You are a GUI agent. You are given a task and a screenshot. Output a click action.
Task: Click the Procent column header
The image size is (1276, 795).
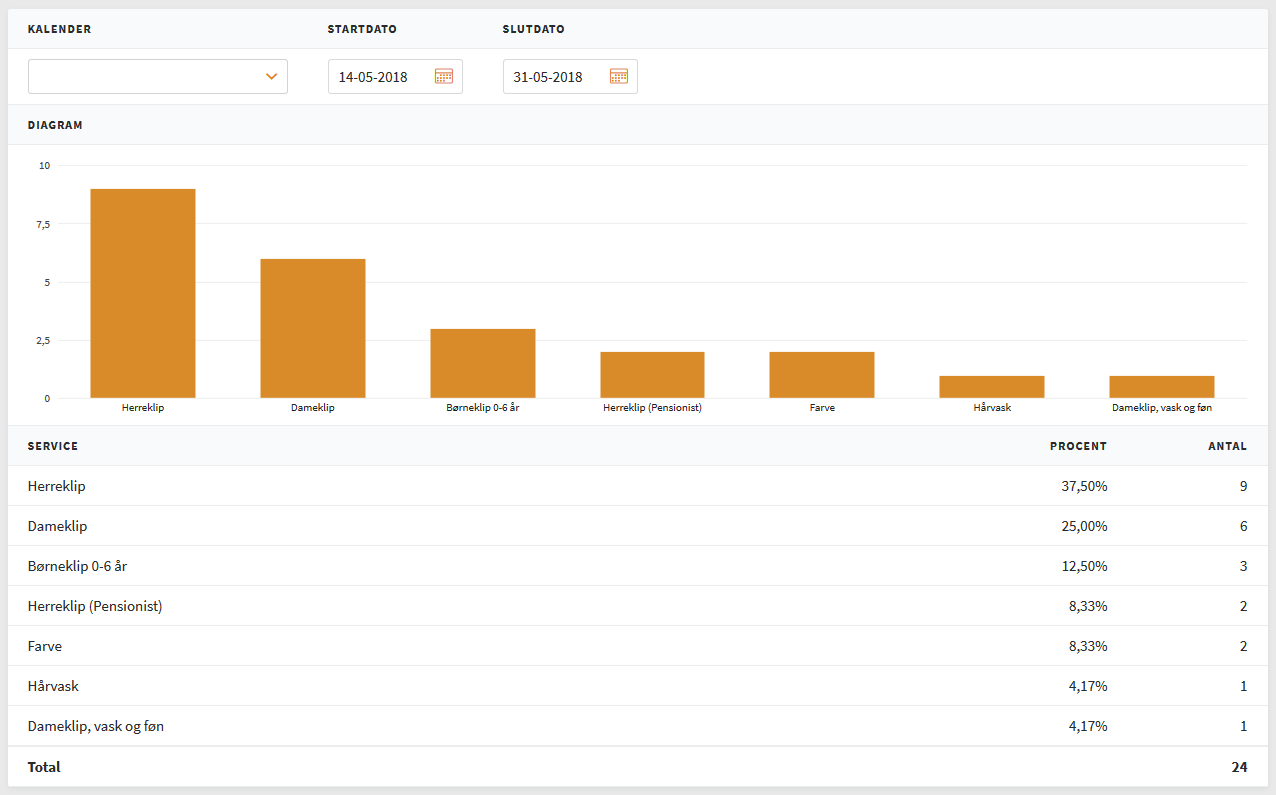1078,446
